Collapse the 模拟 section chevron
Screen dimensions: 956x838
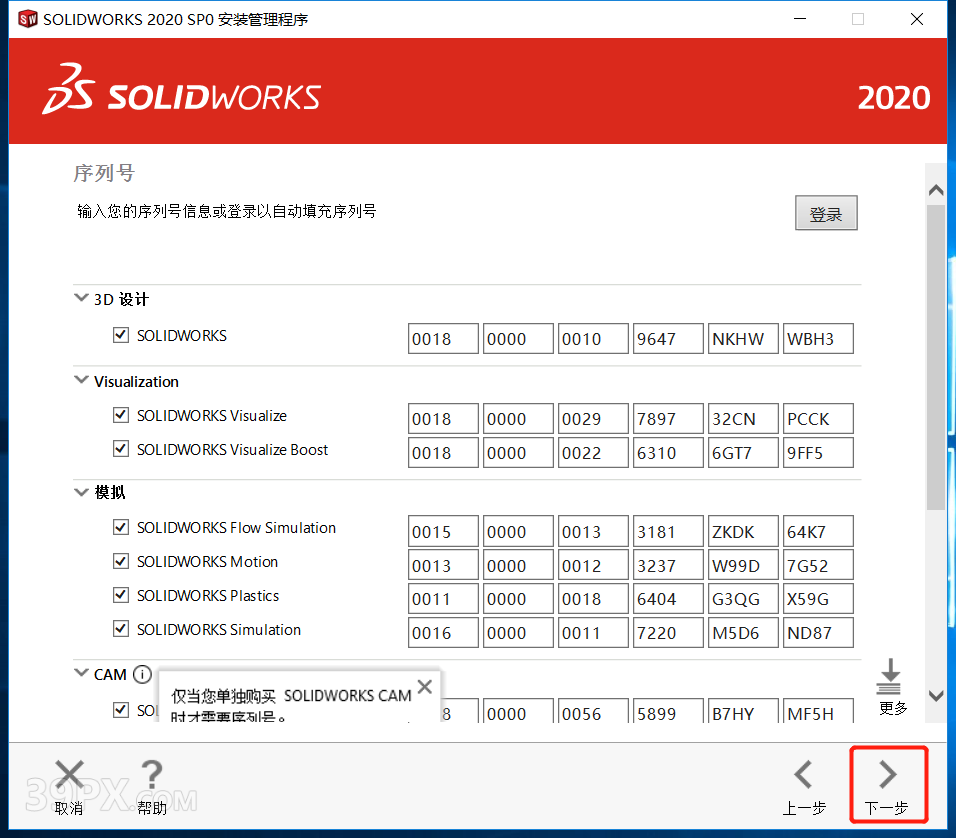[x=81, y=492]
